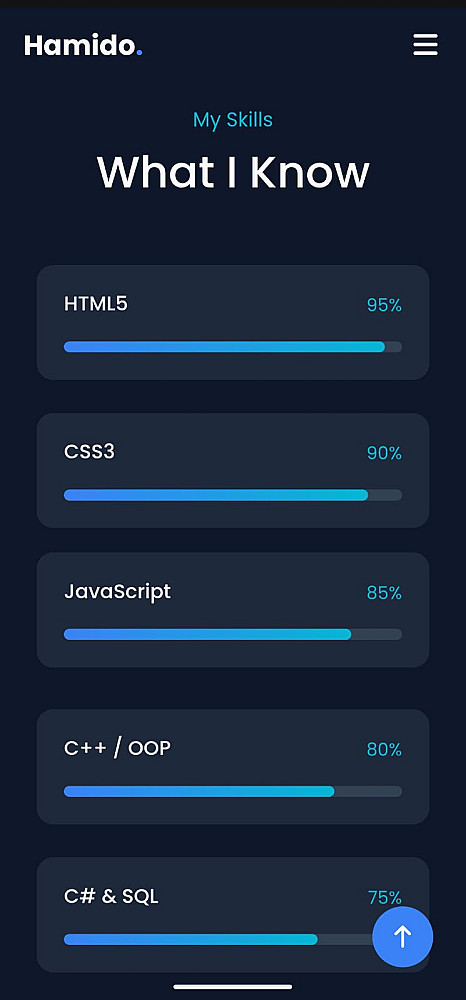Click the My Skills subtitle
The image size is (466, 1000).
233,120
